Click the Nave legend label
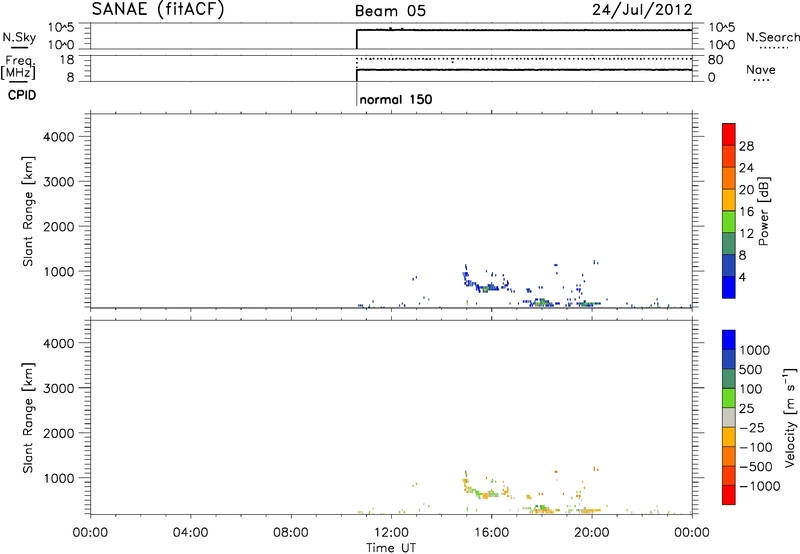The image size is (800, 554). tap(760, 69)
